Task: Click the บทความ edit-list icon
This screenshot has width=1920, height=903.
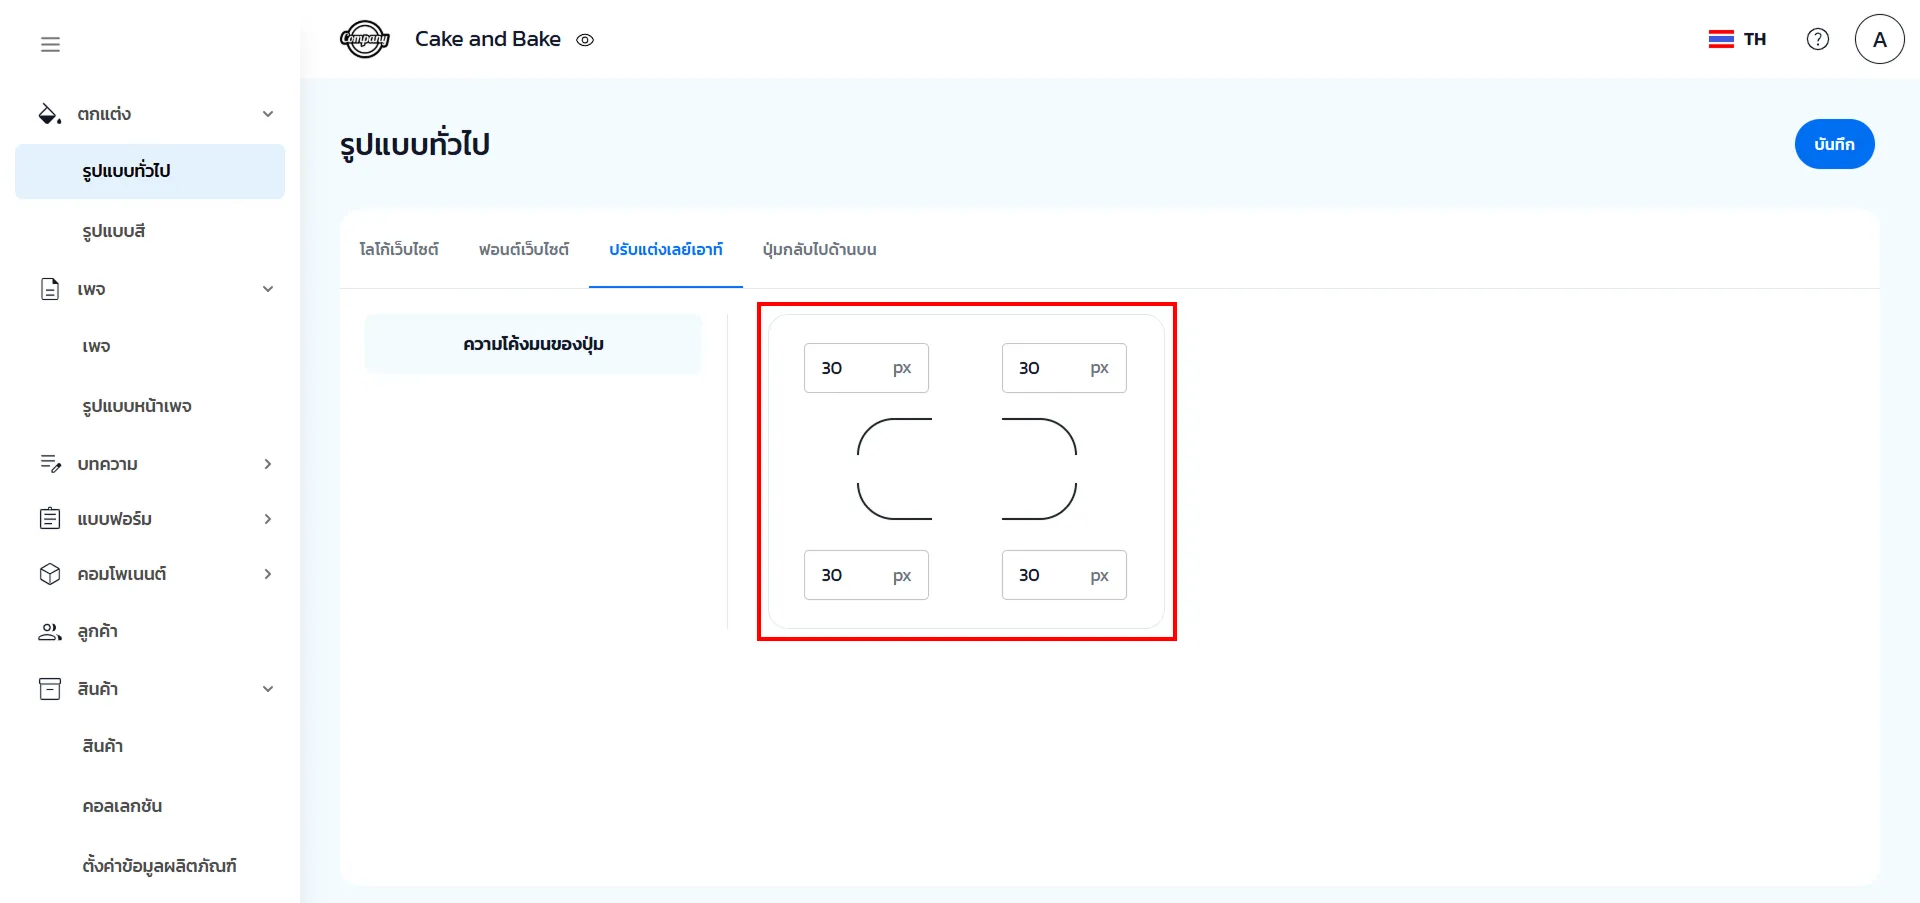Action: (50, 463)
